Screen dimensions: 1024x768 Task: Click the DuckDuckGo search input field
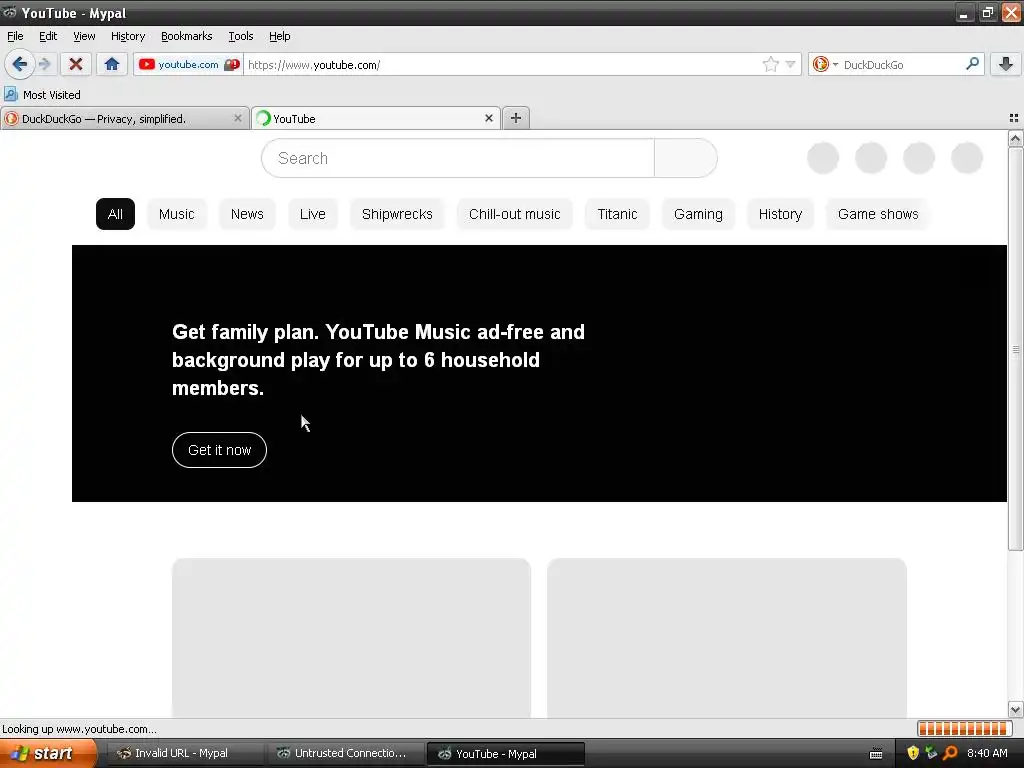901,65
